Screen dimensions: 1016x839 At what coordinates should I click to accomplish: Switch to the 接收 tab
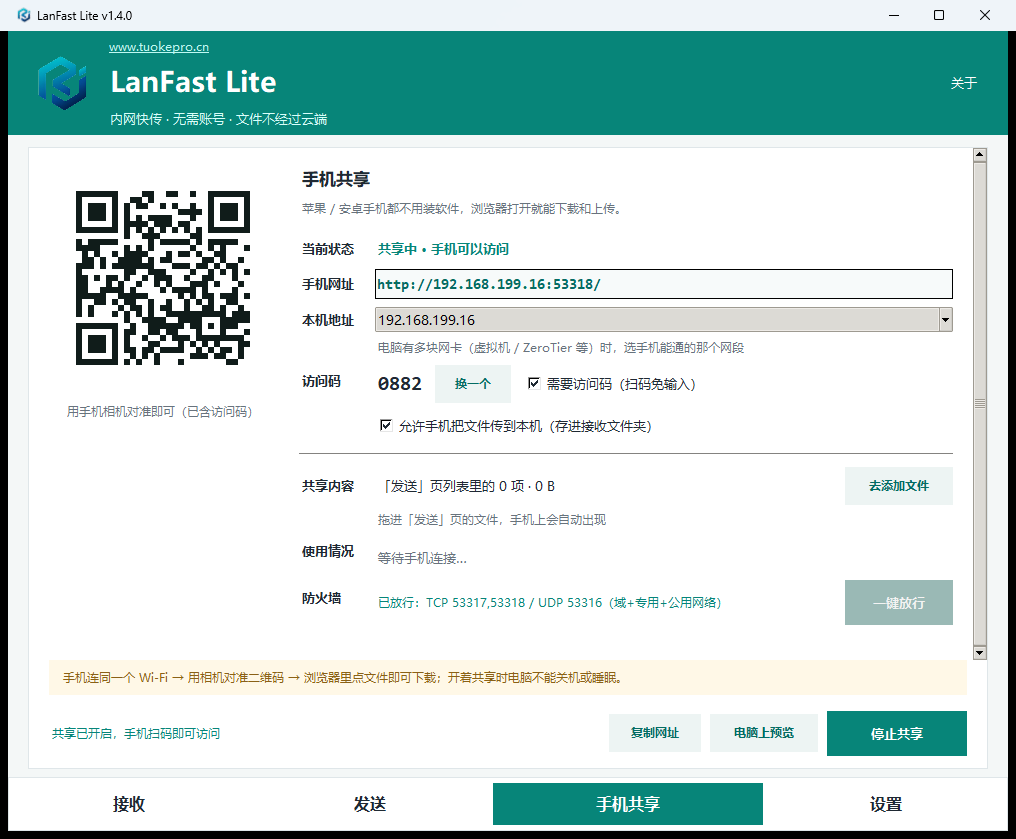tap(129, 804)
